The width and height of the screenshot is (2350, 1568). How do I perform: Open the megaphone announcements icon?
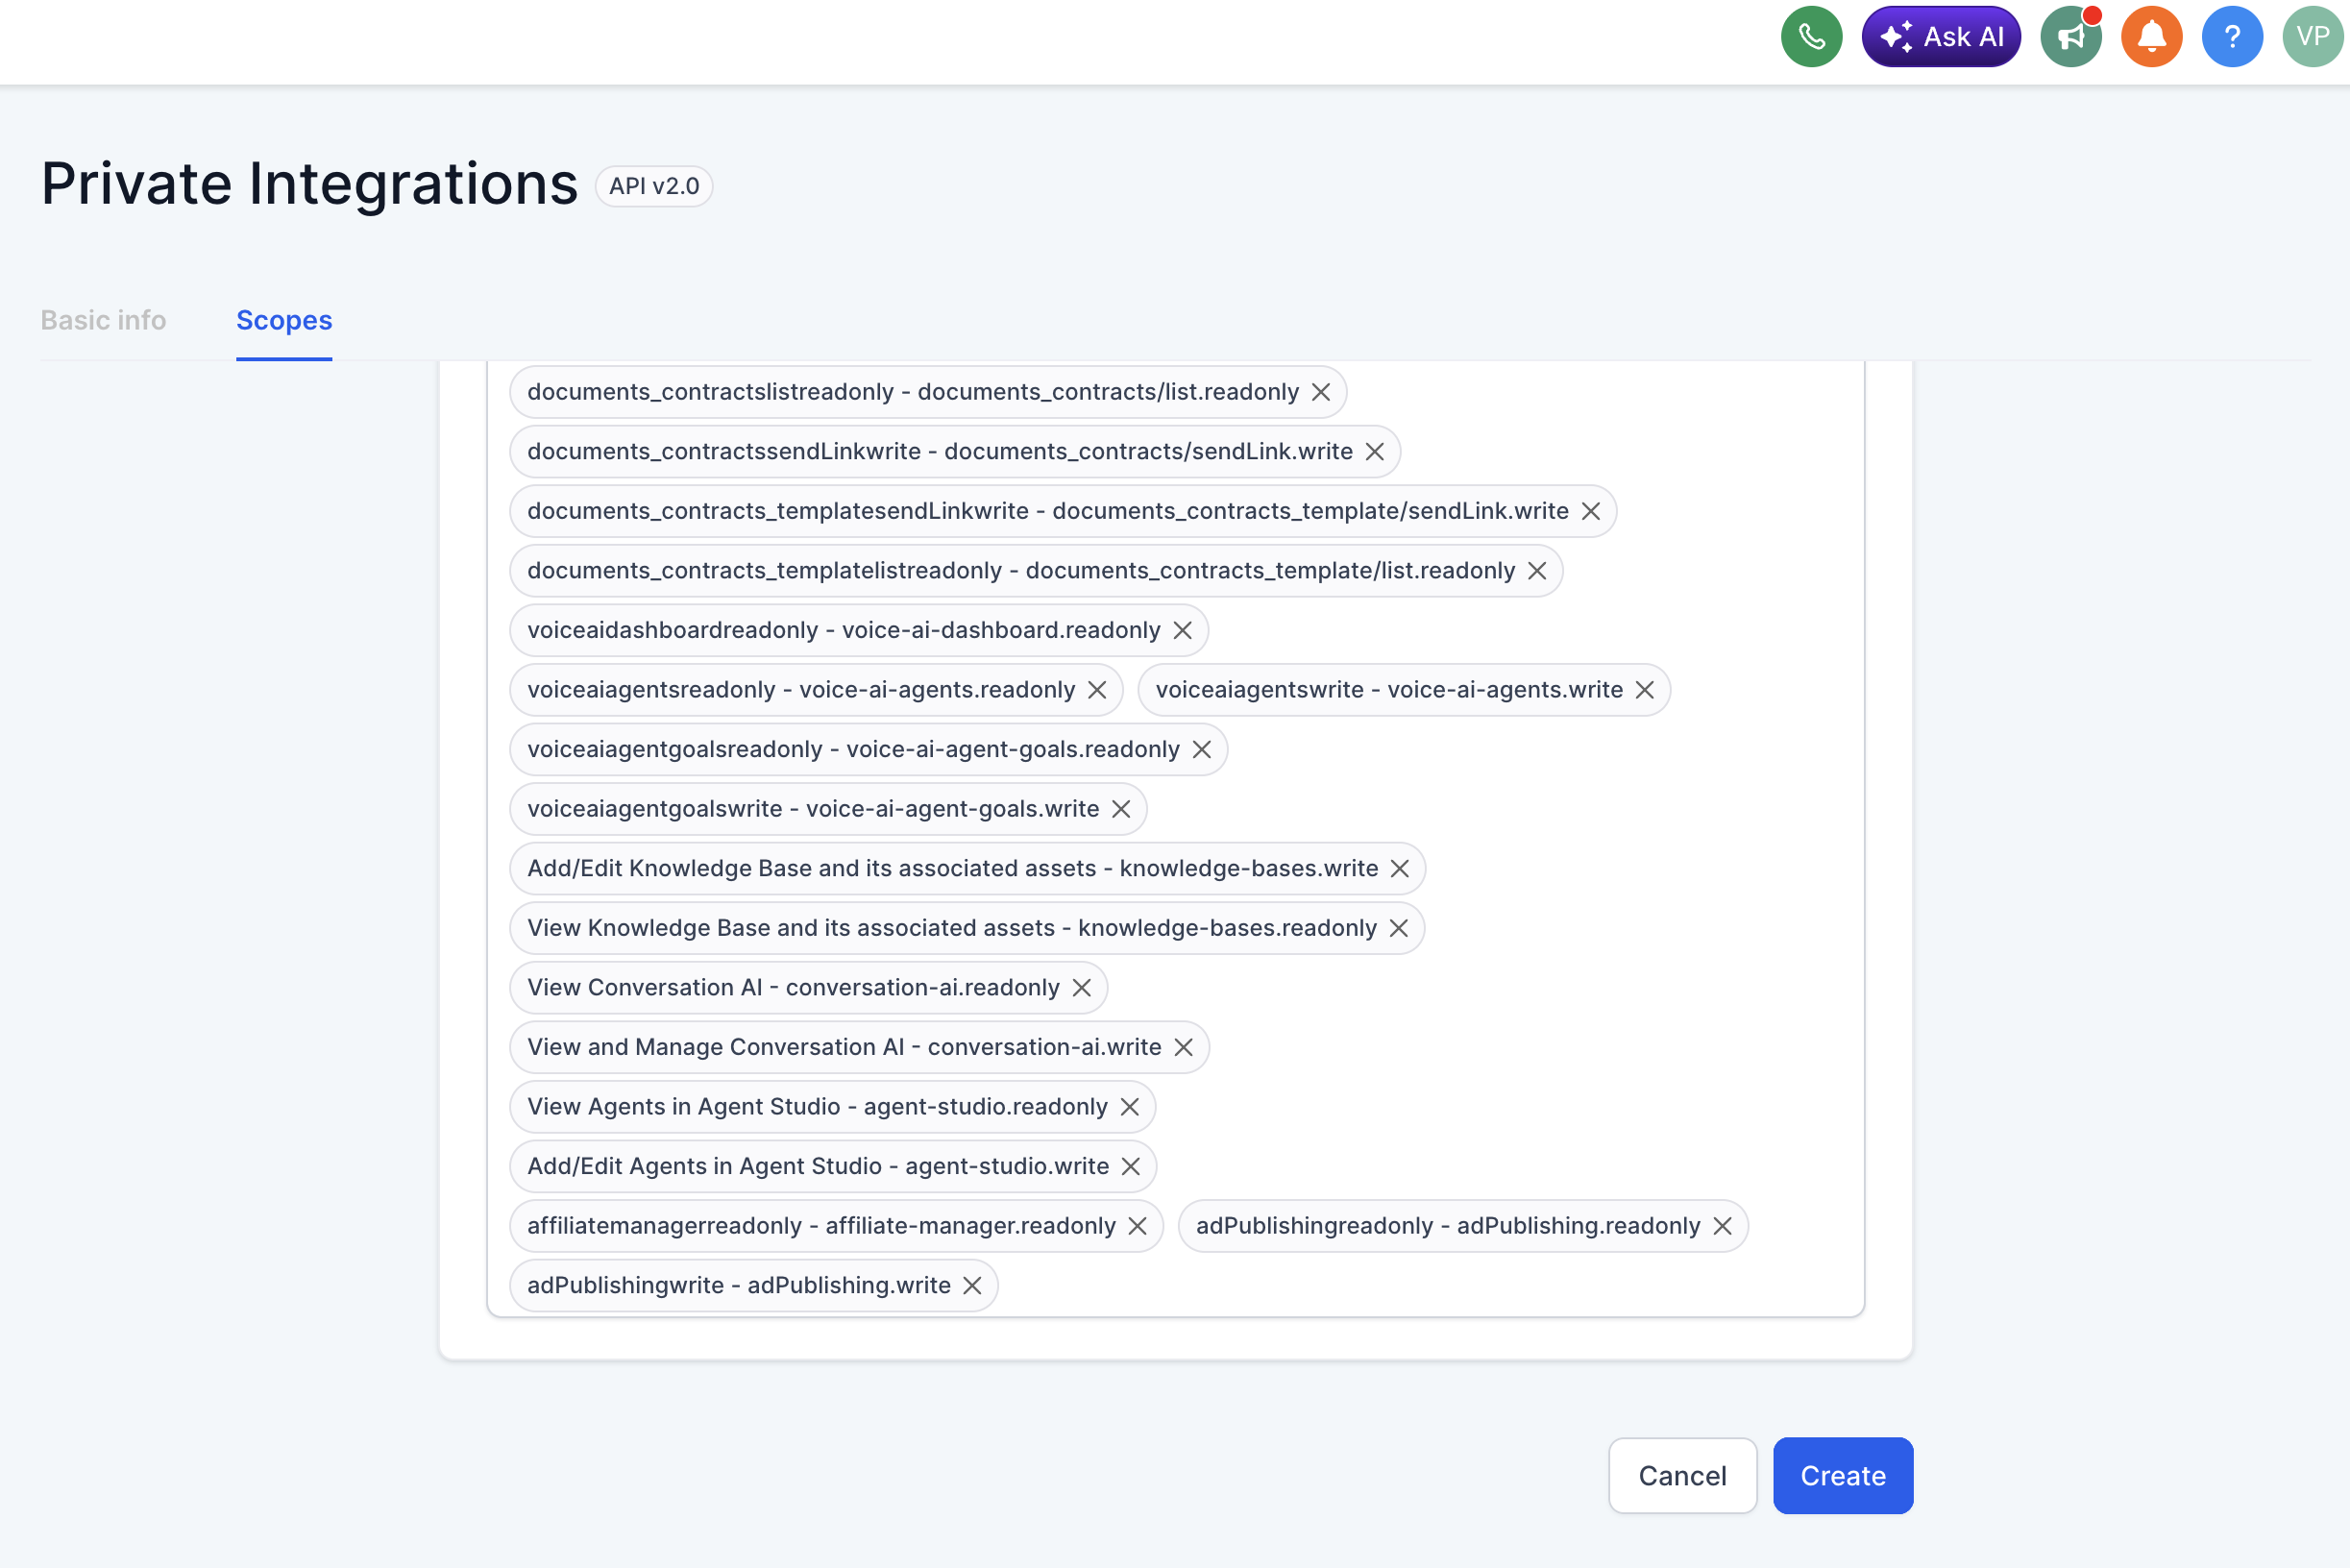click(x=2070, y=37)
